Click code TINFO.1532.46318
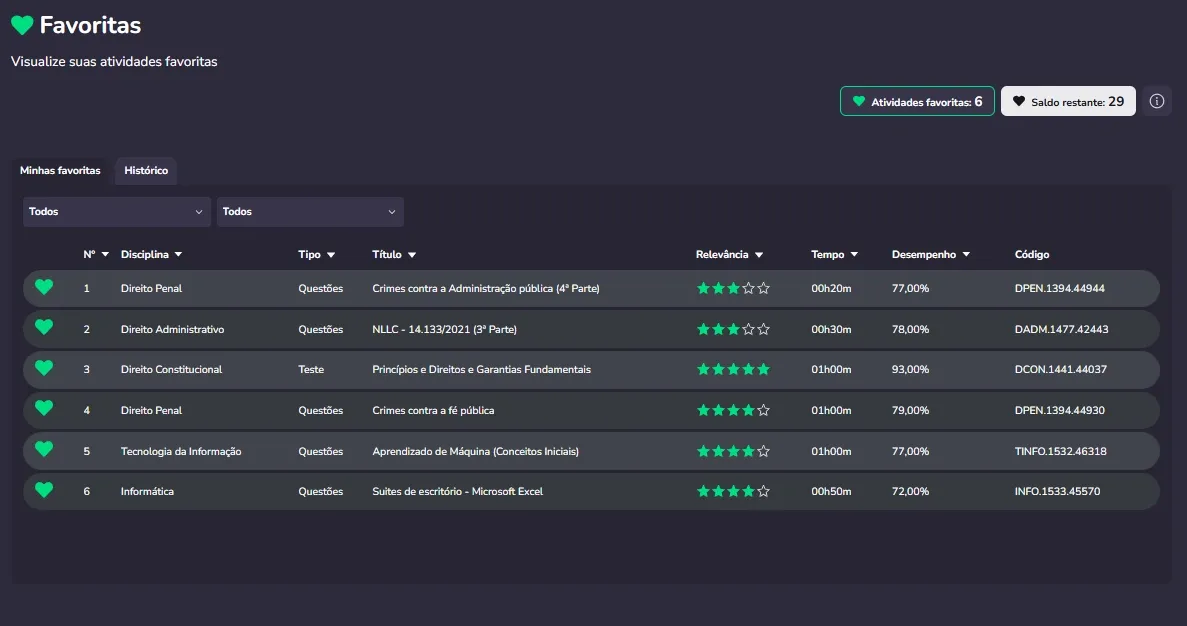This screenshot has width=1187, height=626. 1061,451
